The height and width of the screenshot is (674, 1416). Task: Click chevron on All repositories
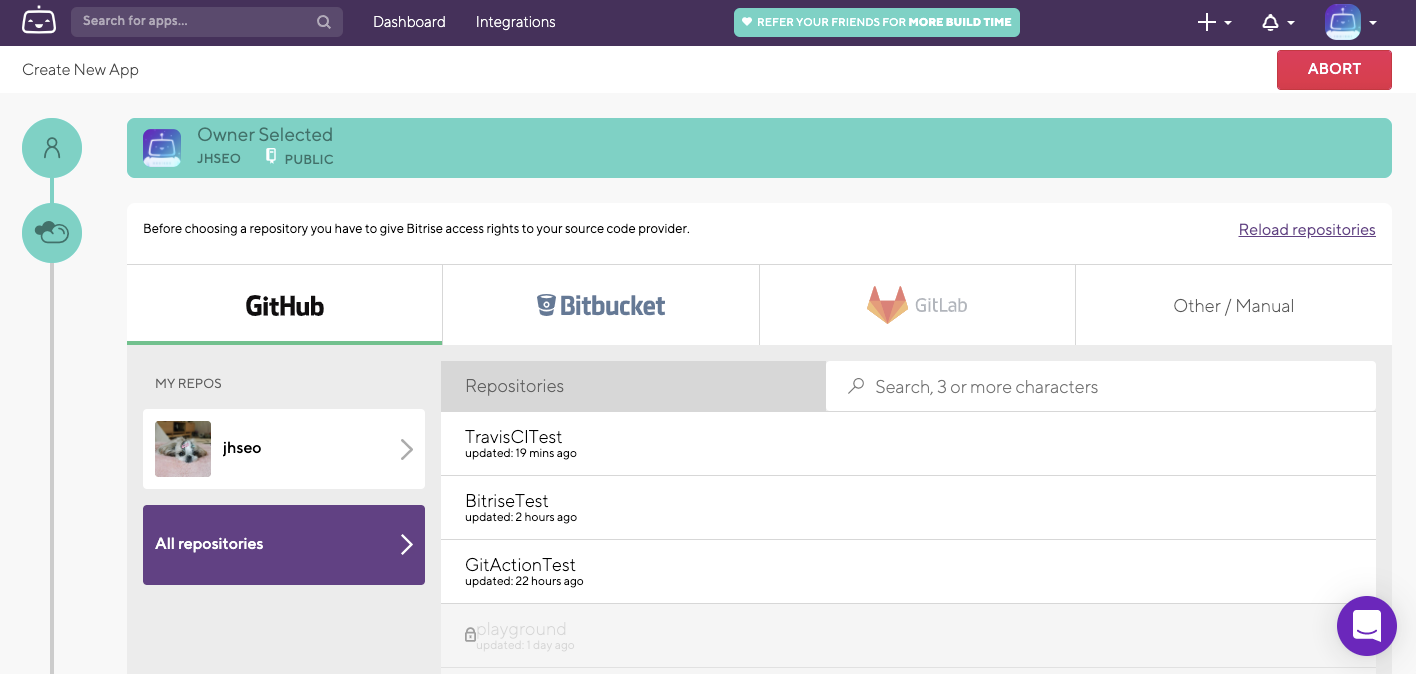407,544
